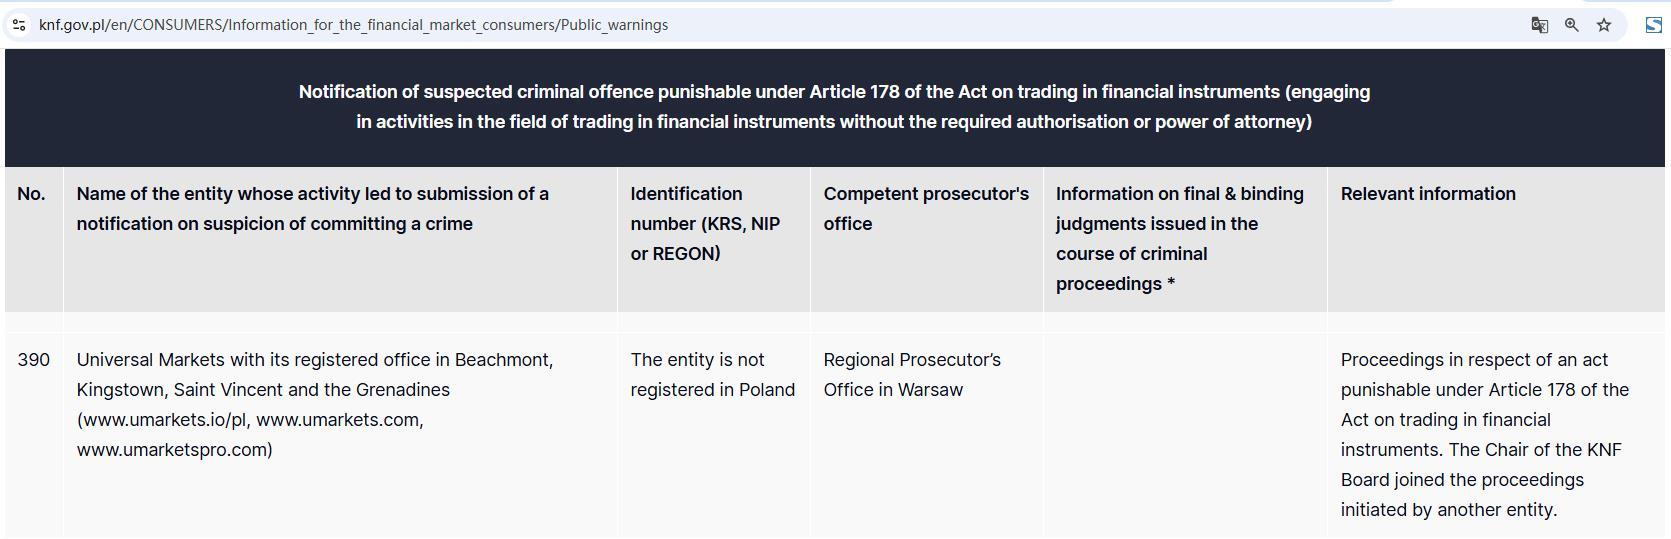The image size is (1671, 539).
Task: Click the www.umarketspro.com website text
Action: coord(174,450)
